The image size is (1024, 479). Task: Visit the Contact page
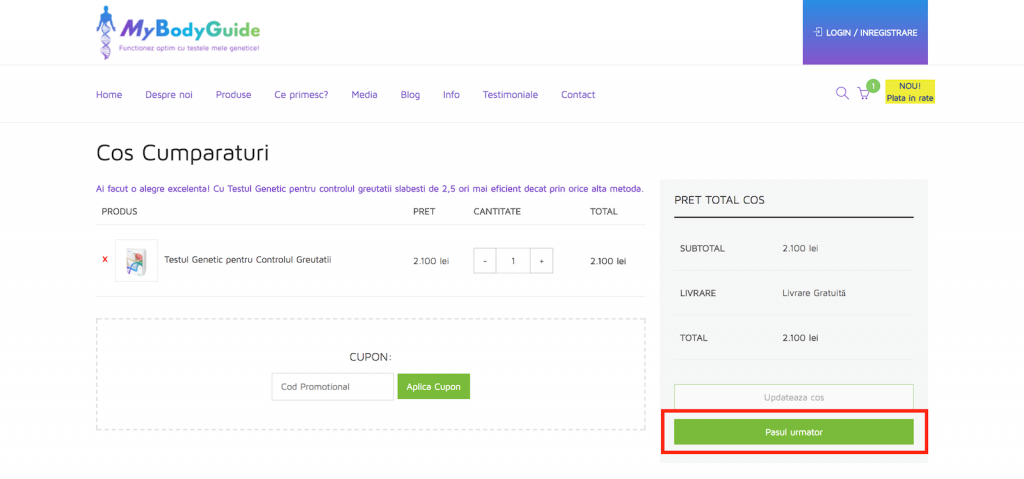pos(578,95)
